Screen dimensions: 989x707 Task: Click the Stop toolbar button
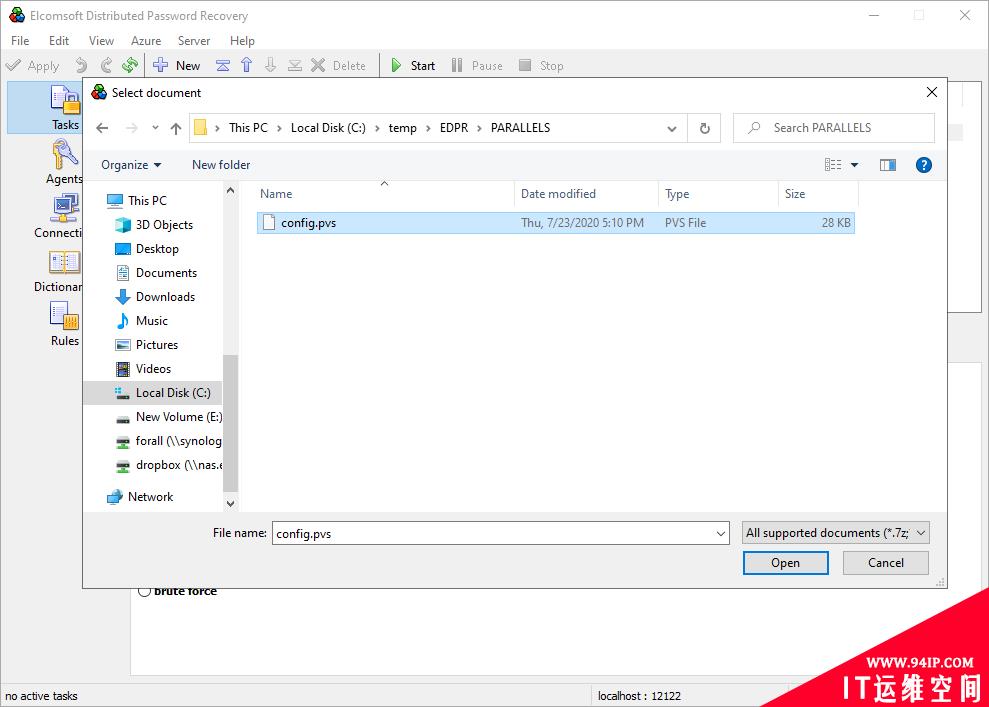pyautogui.click(x=541, y=66)
